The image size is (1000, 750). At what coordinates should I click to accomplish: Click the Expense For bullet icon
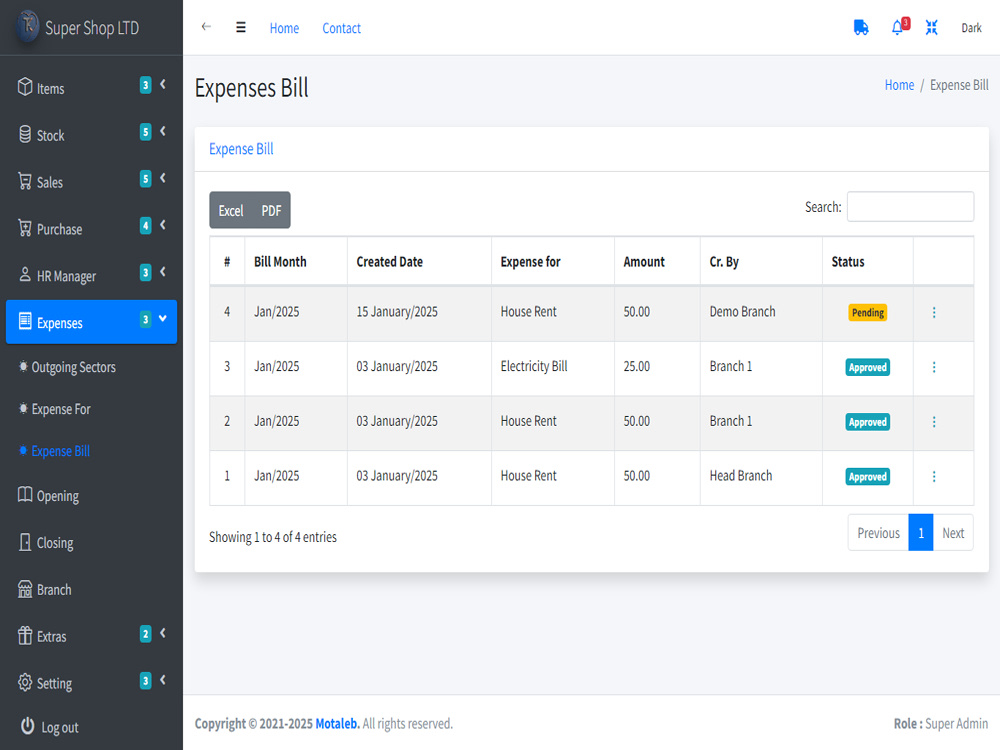pos(23,409)
